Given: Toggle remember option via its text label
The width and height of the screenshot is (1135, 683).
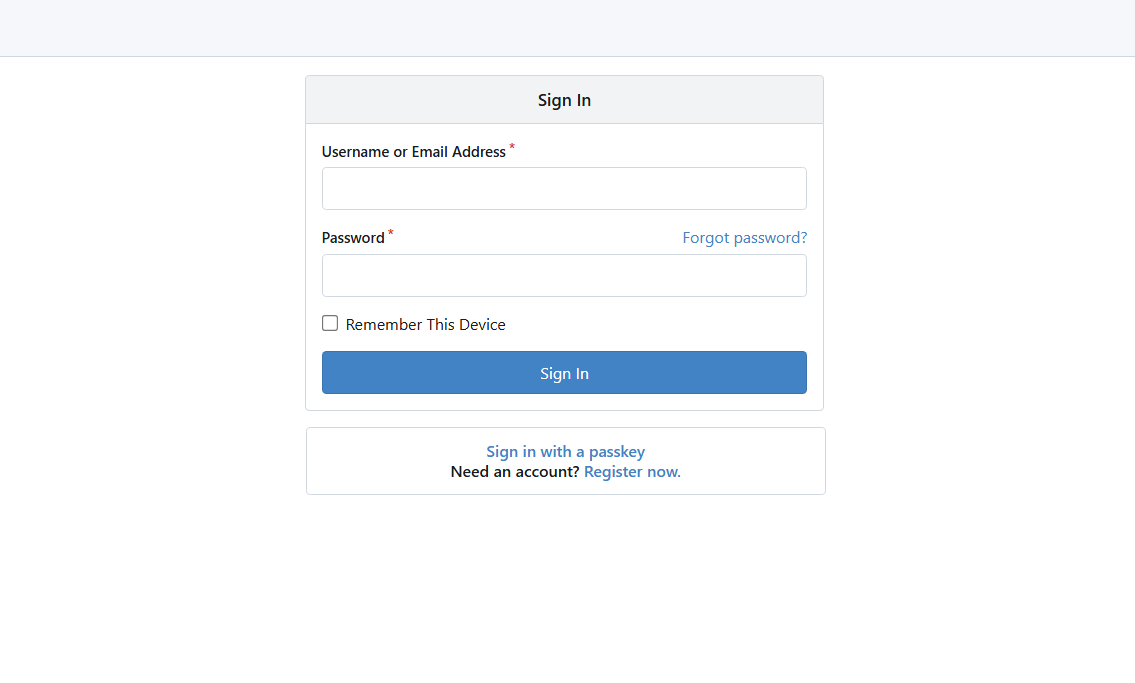Looking at the screenshot, I should pyautogui.click(x=425, y=325).
